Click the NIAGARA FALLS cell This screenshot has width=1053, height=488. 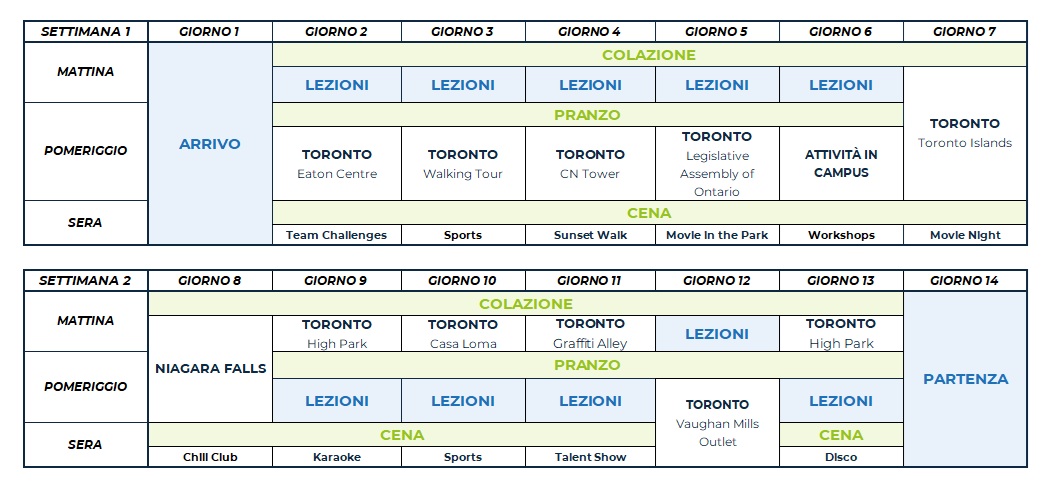210,368
